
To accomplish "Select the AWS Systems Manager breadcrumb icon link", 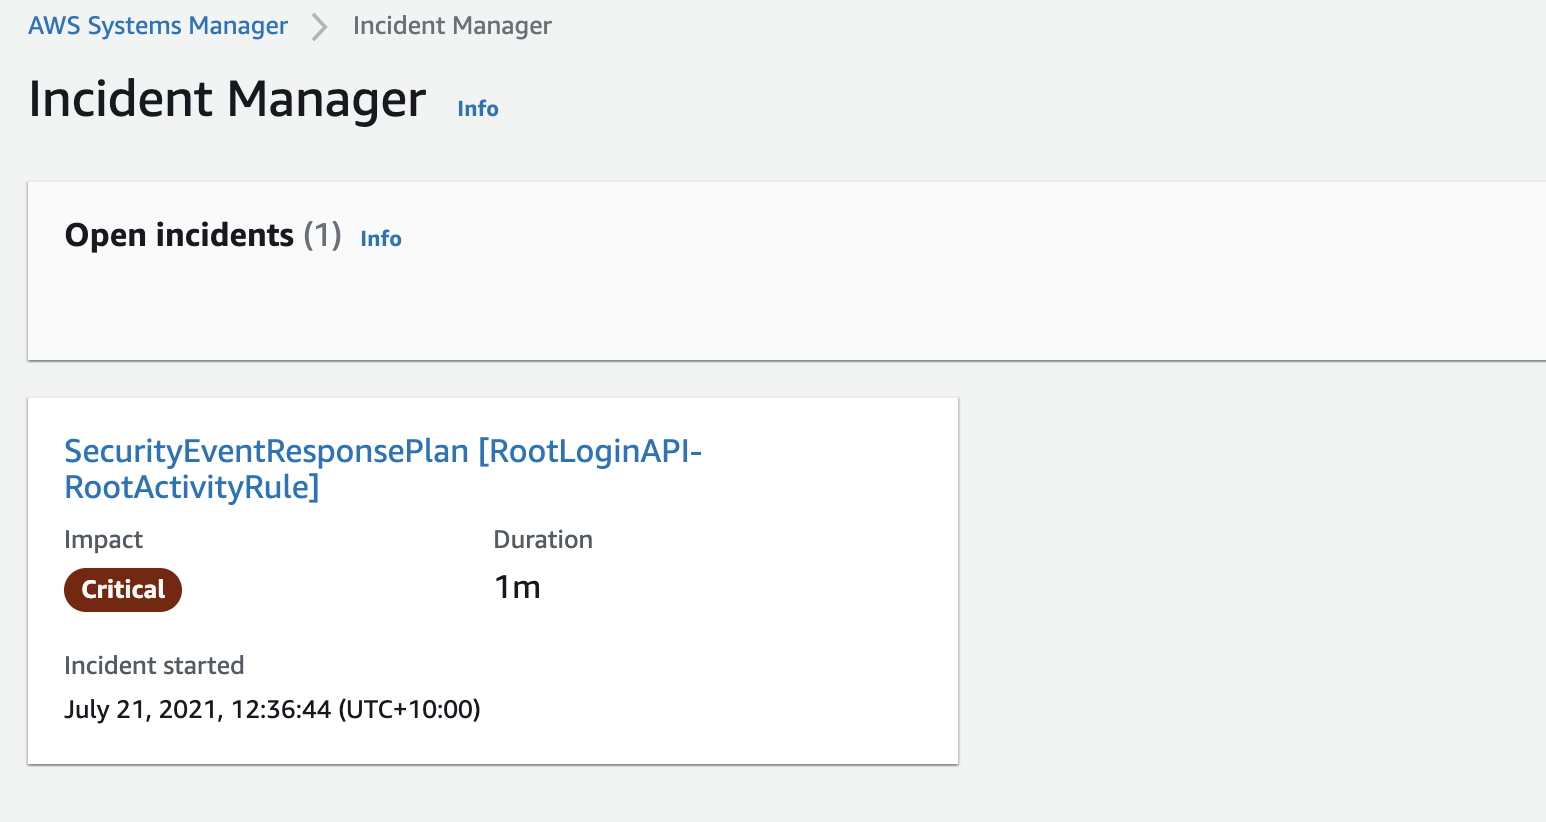I will click(x=157, y=26).
